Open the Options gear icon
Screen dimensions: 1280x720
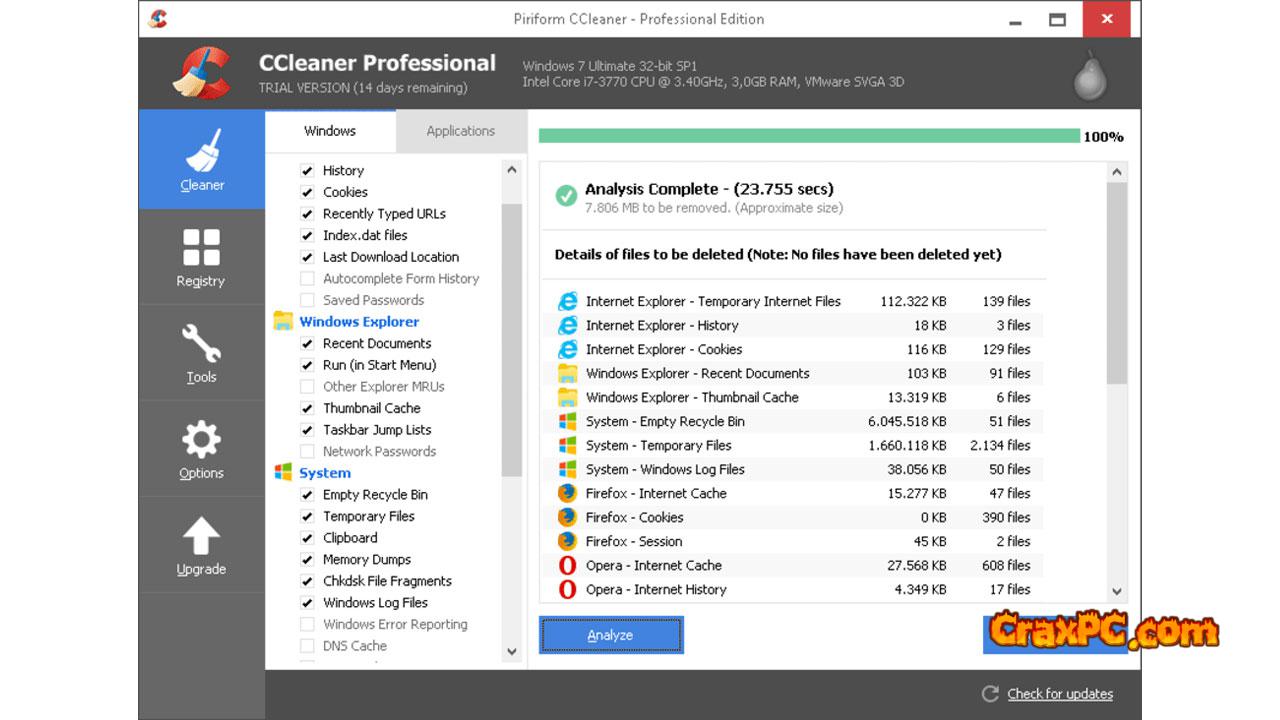[x=201, y=440]
